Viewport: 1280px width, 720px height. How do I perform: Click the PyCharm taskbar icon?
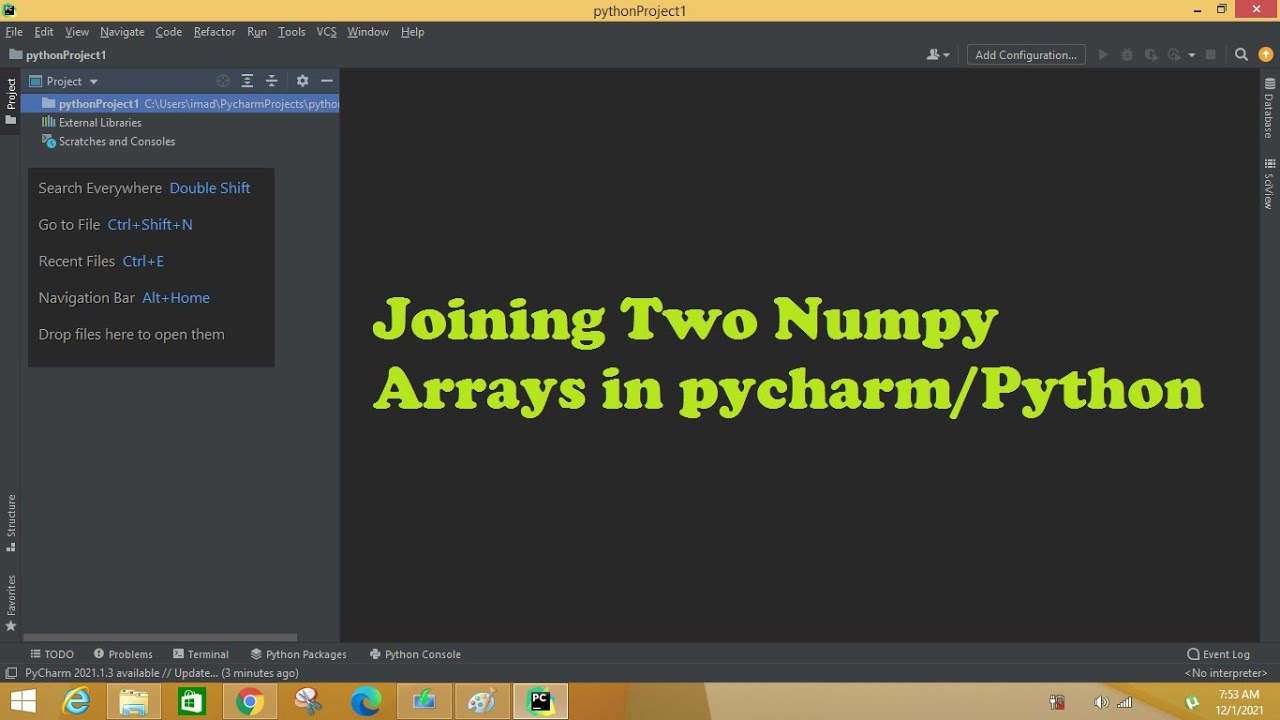coord(540,702)
